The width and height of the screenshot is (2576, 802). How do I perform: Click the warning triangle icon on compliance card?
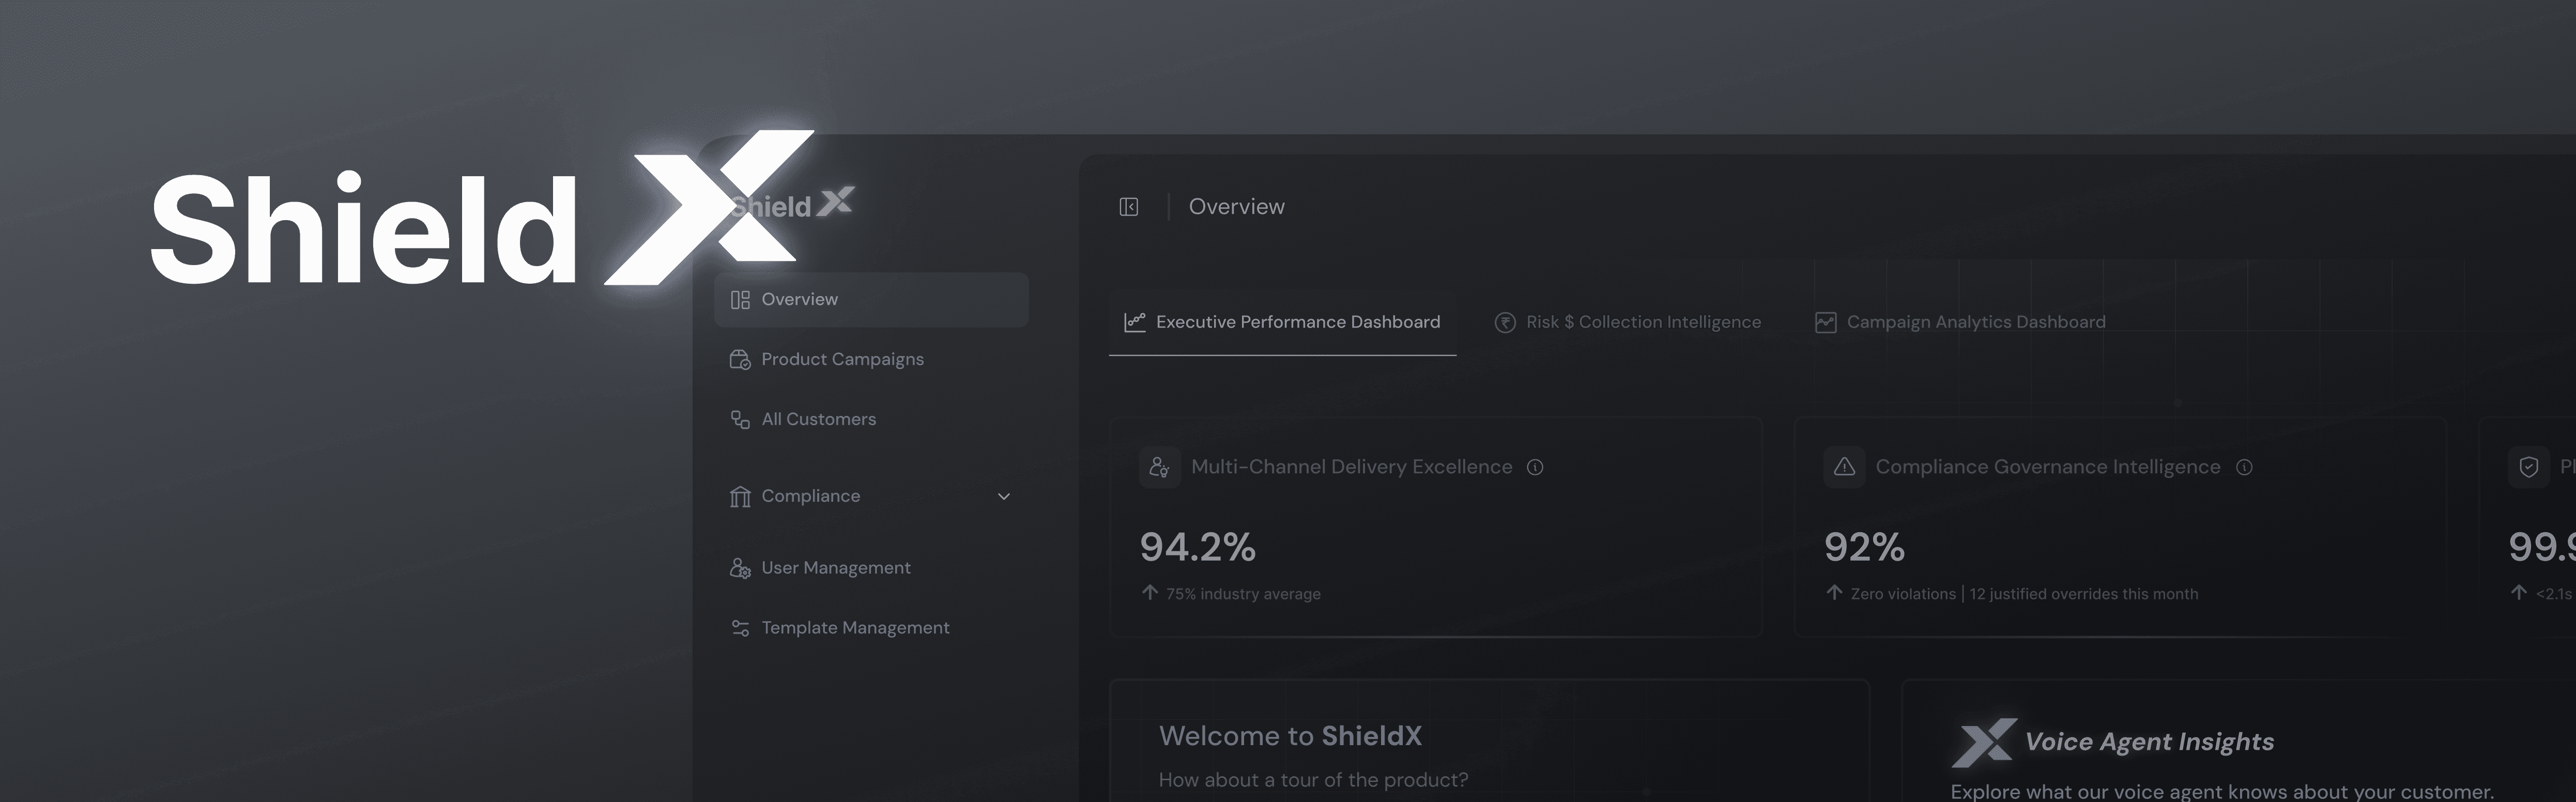tap(1844, 467)
